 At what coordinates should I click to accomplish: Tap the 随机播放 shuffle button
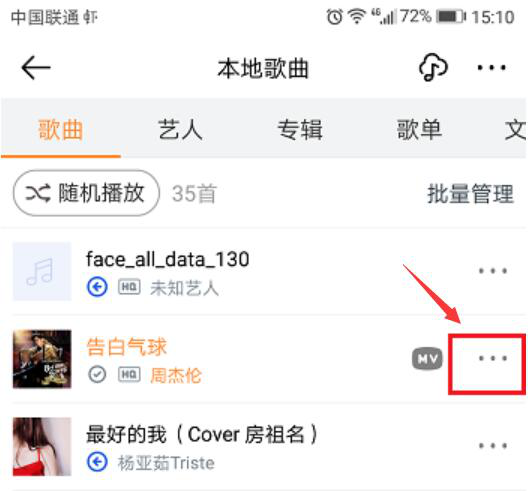(x=86, y=193)
